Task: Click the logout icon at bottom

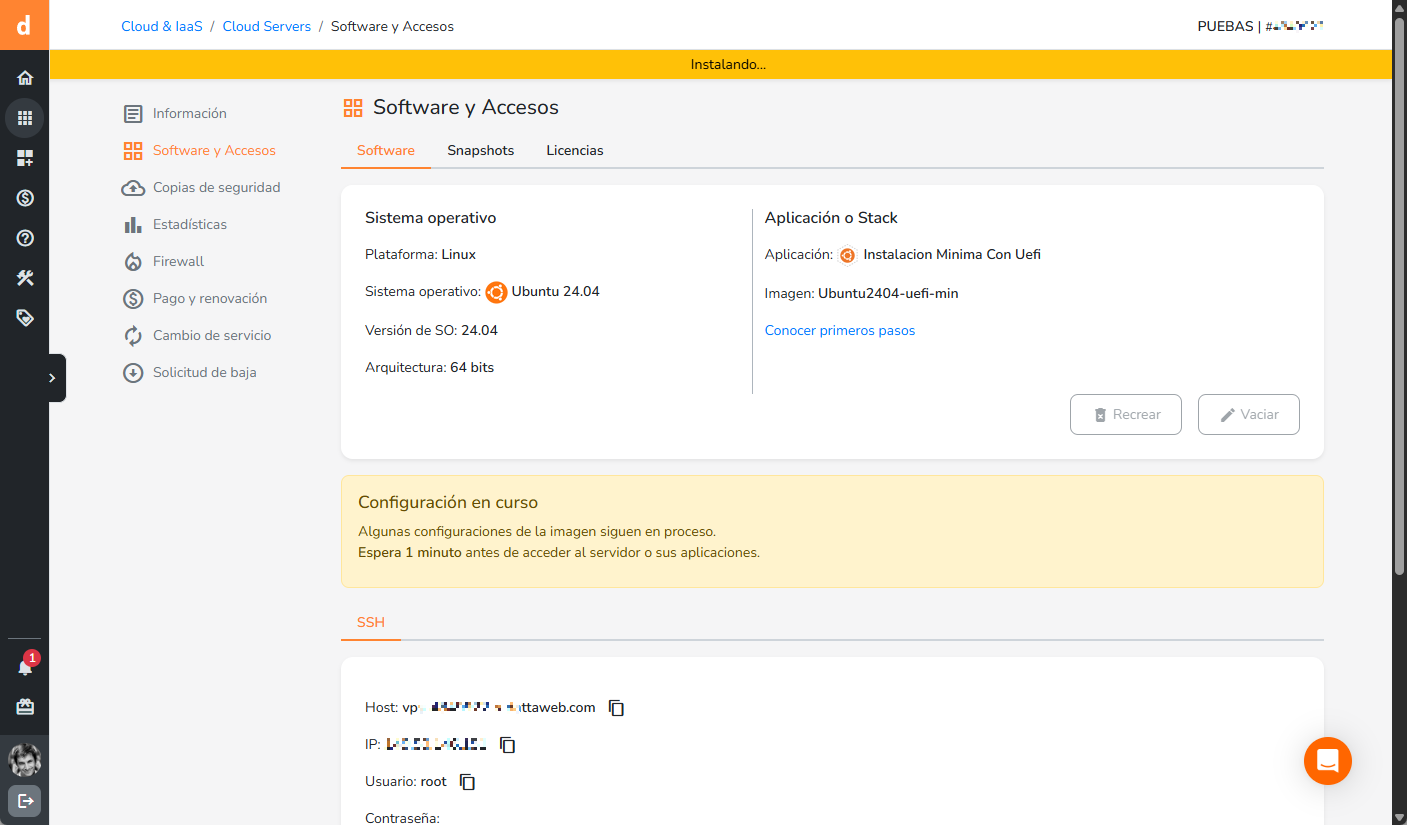Action: (25, 801)
